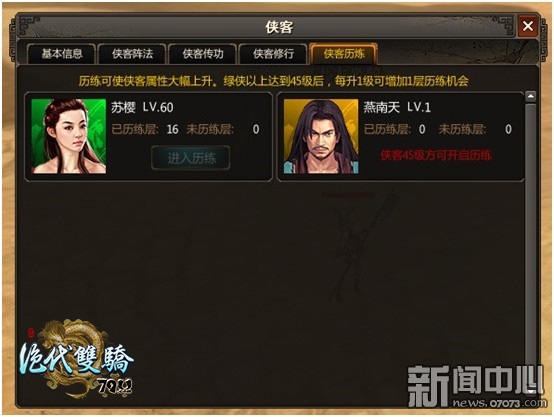Click 苏樱's 已历练层 value 16
This screenshot has height=417, width=554.
pos(172,129)
